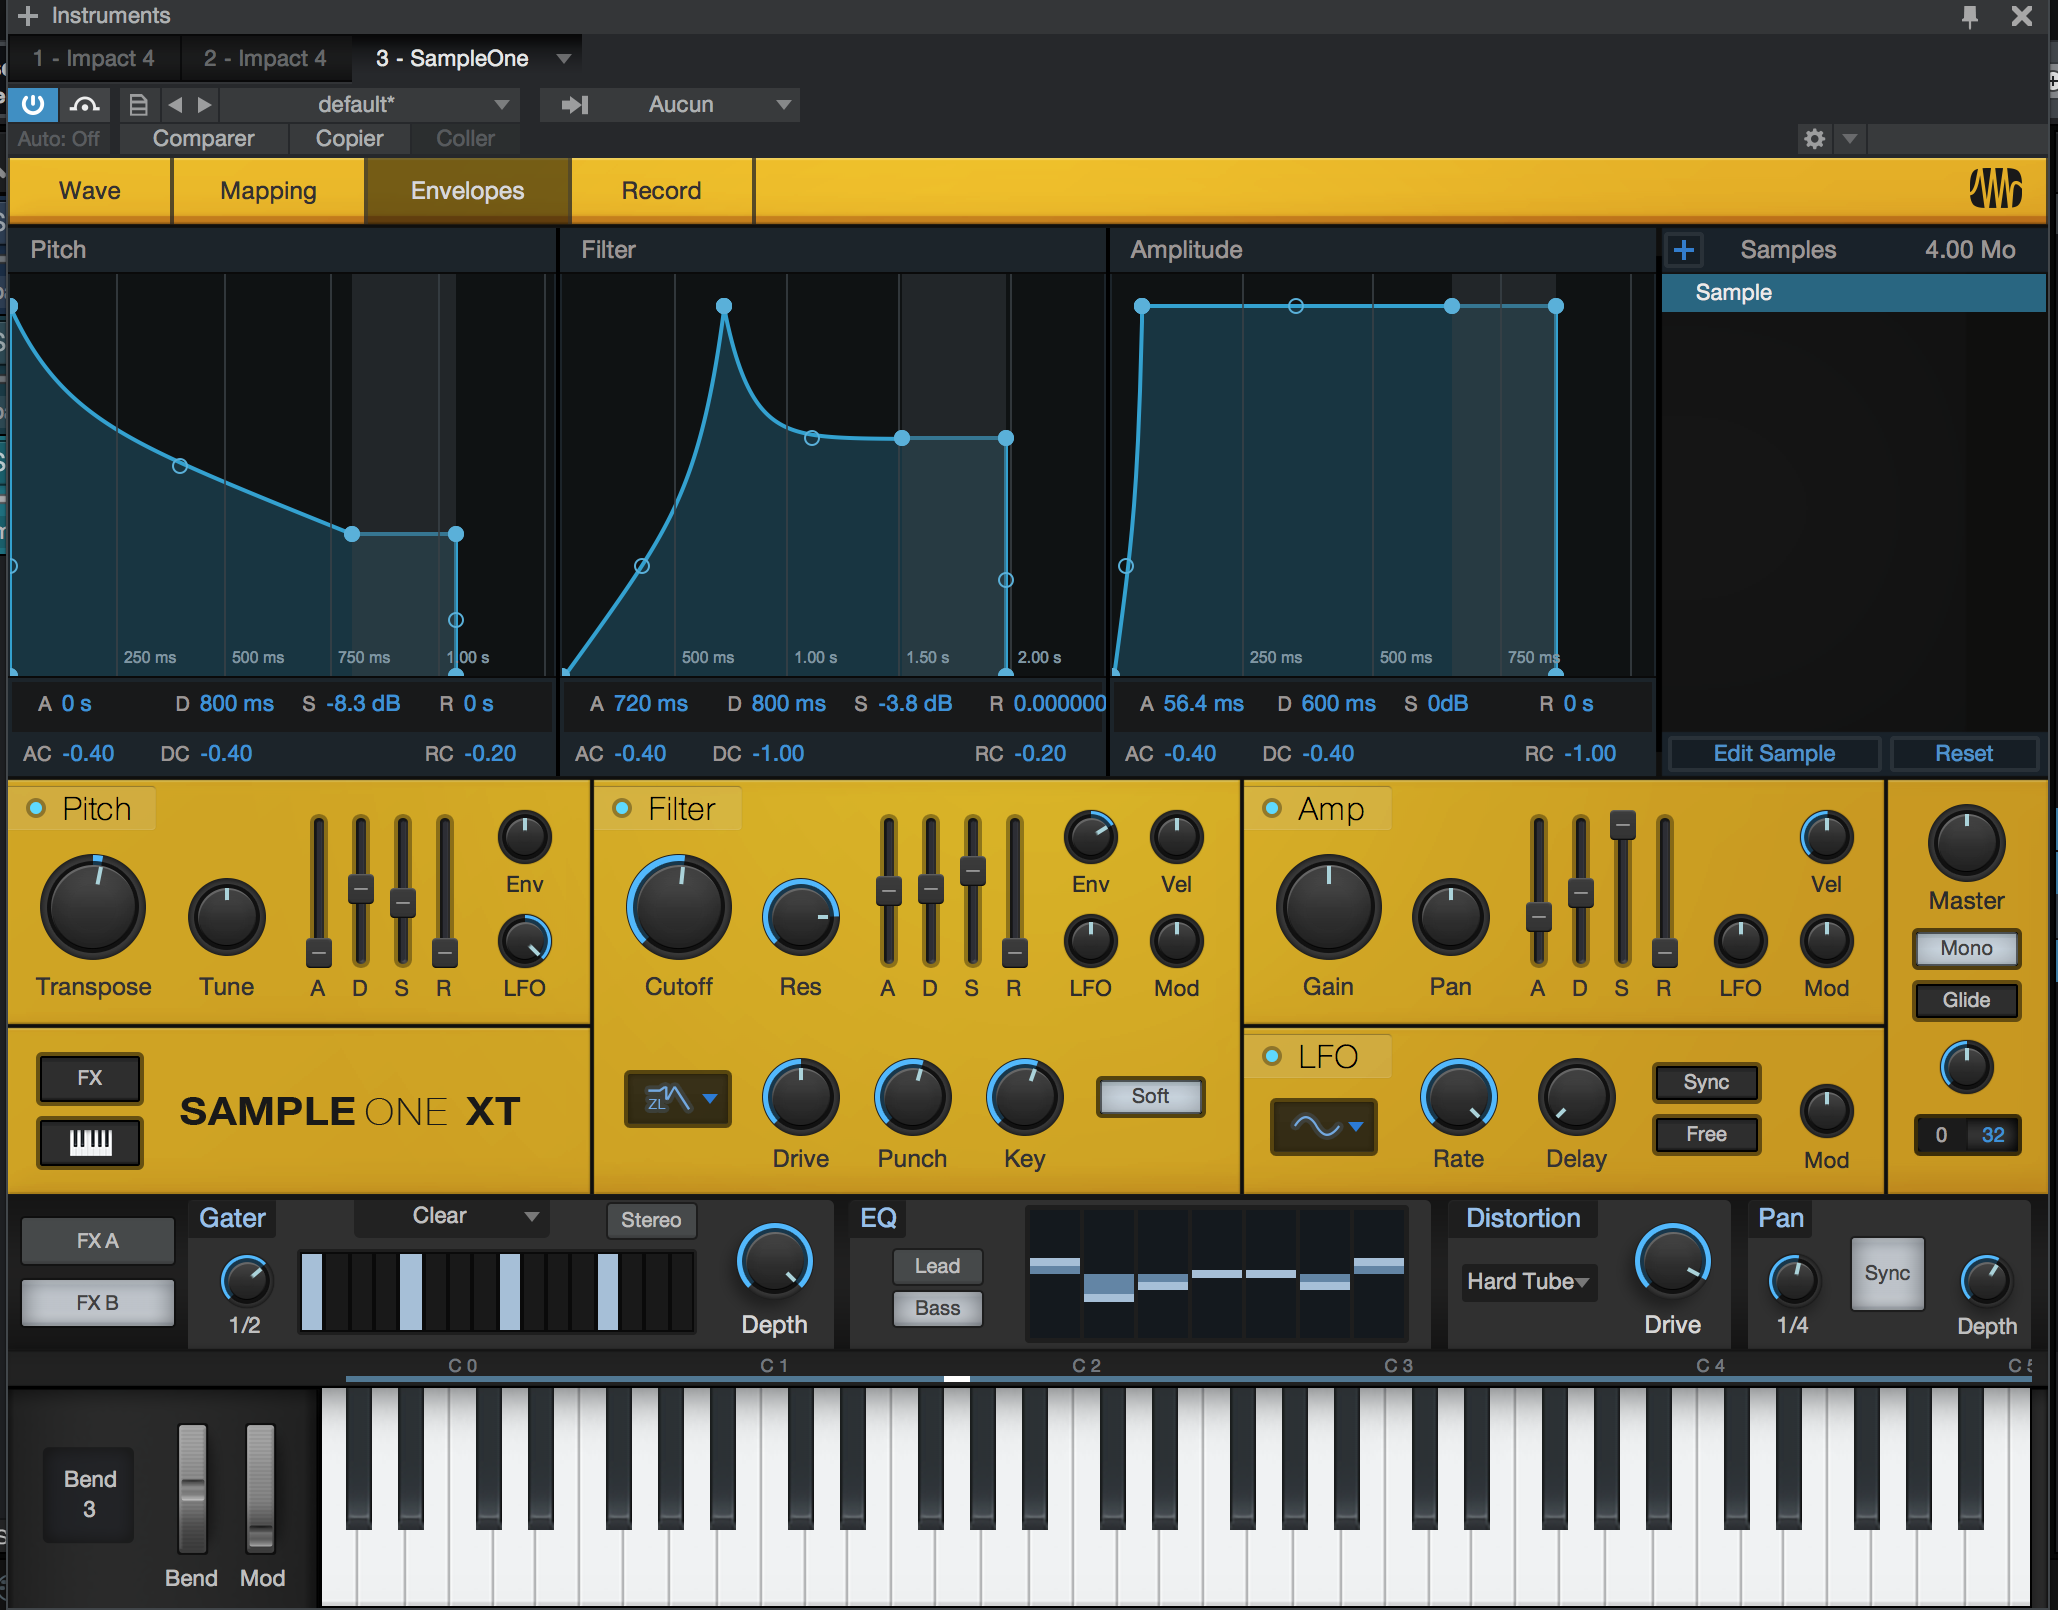Click the Master volume knob
2058x1610 pixels.
tap(1966, 843)
